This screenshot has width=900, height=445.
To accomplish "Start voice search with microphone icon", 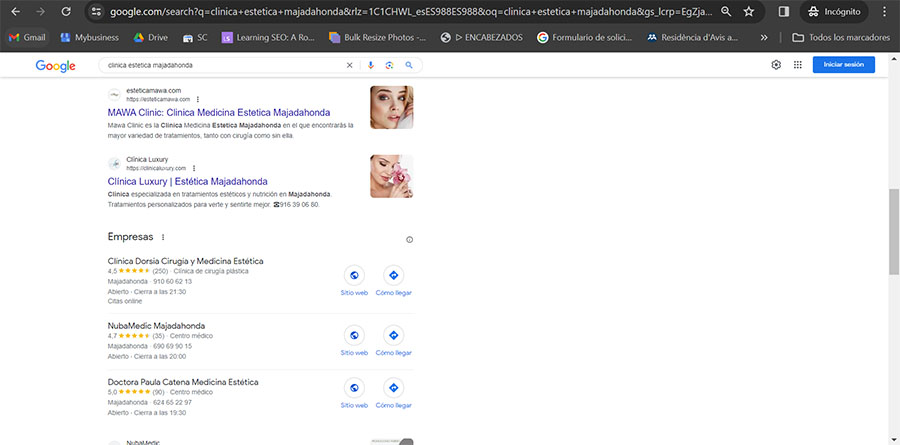I will 371,65.
